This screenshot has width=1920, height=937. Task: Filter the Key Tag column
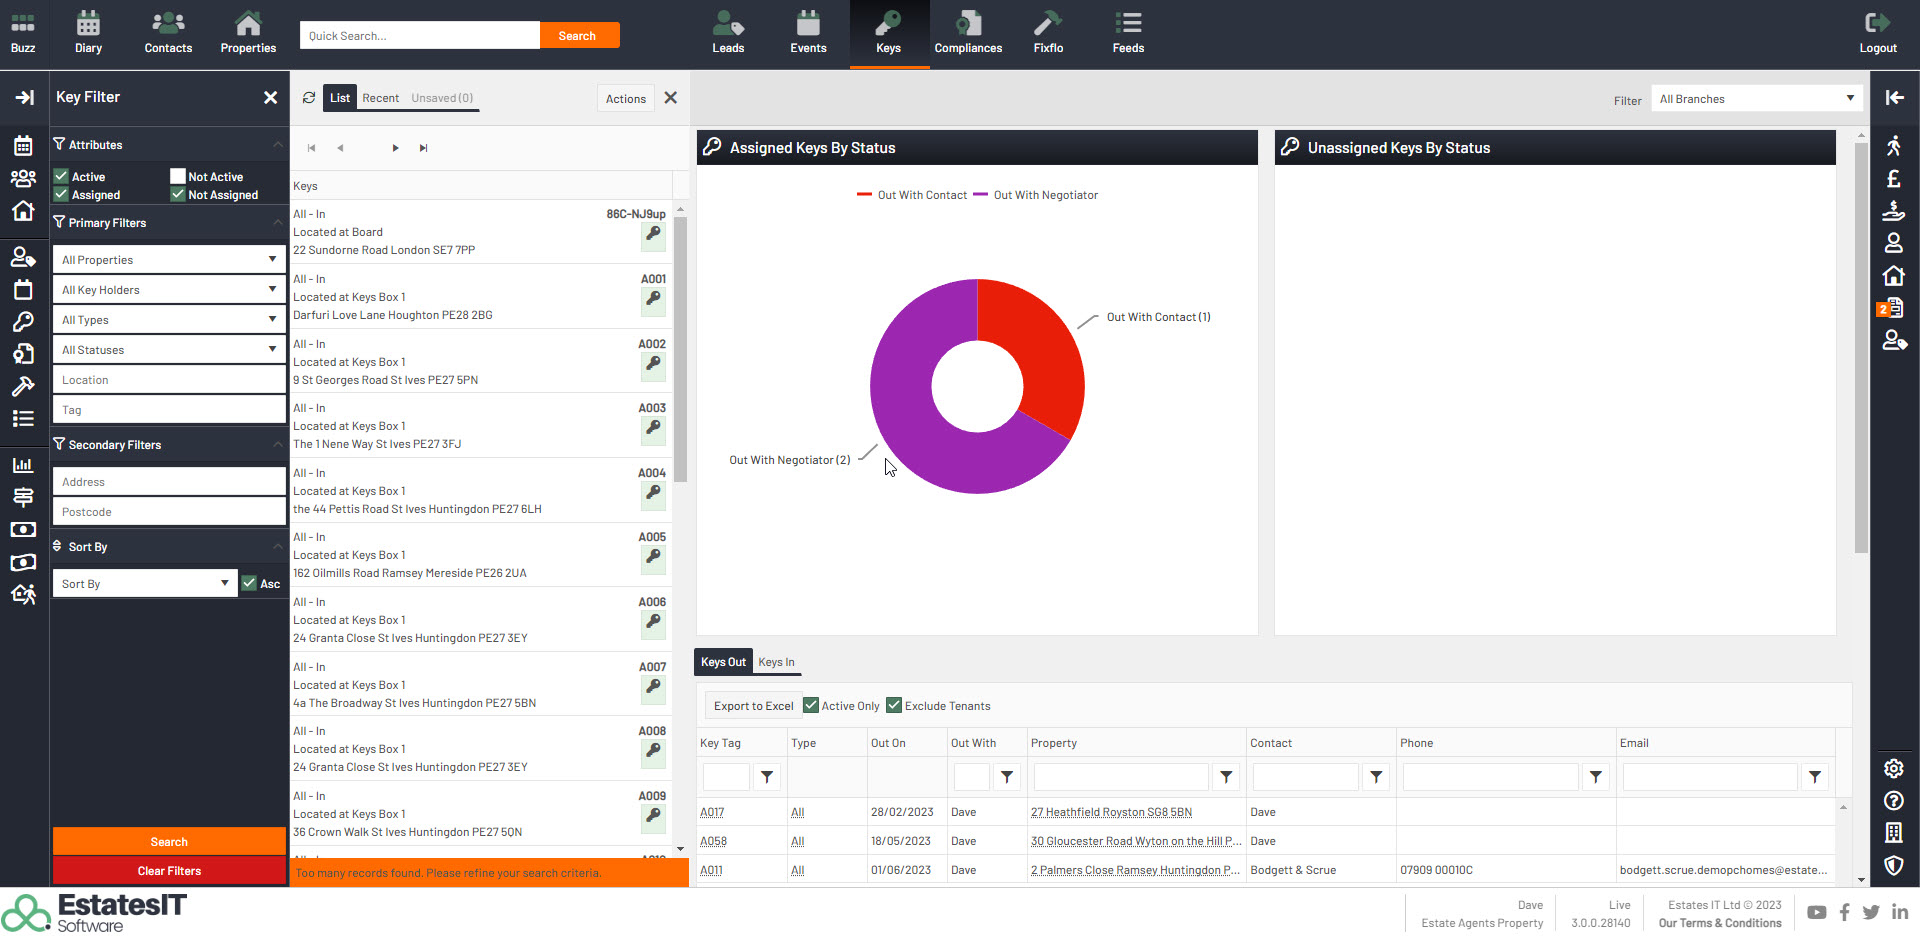tap(766, 777)
